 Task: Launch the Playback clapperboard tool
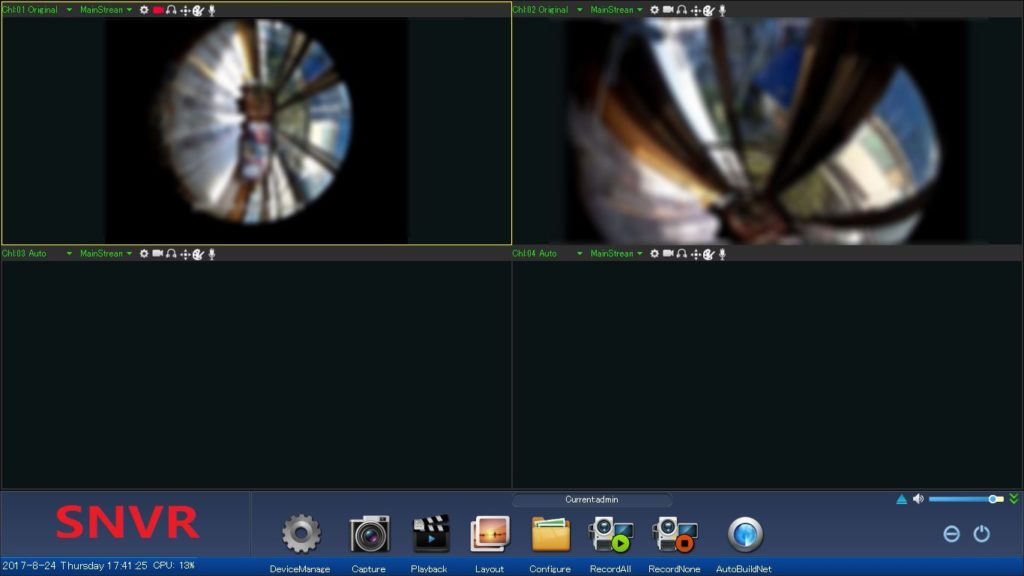429,534
